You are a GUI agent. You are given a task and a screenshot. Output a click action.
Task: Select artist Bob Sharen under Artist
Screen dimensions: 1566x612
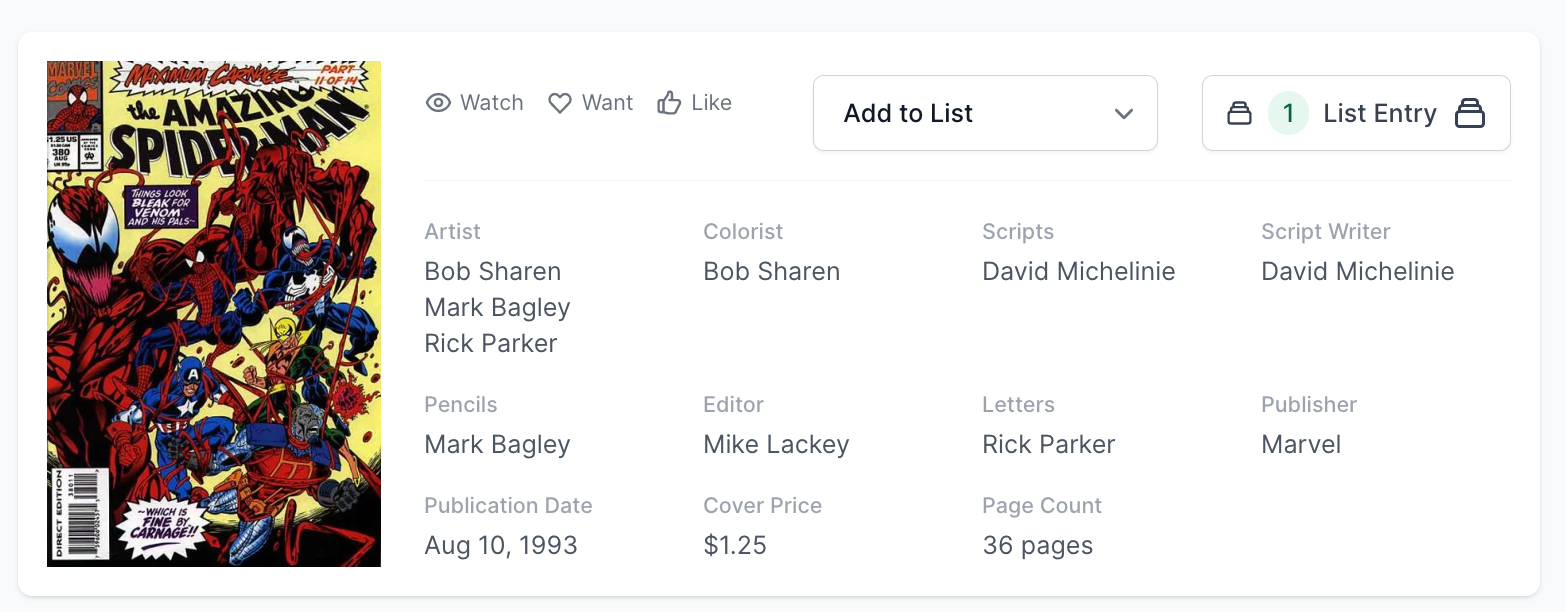pos(493,272)
